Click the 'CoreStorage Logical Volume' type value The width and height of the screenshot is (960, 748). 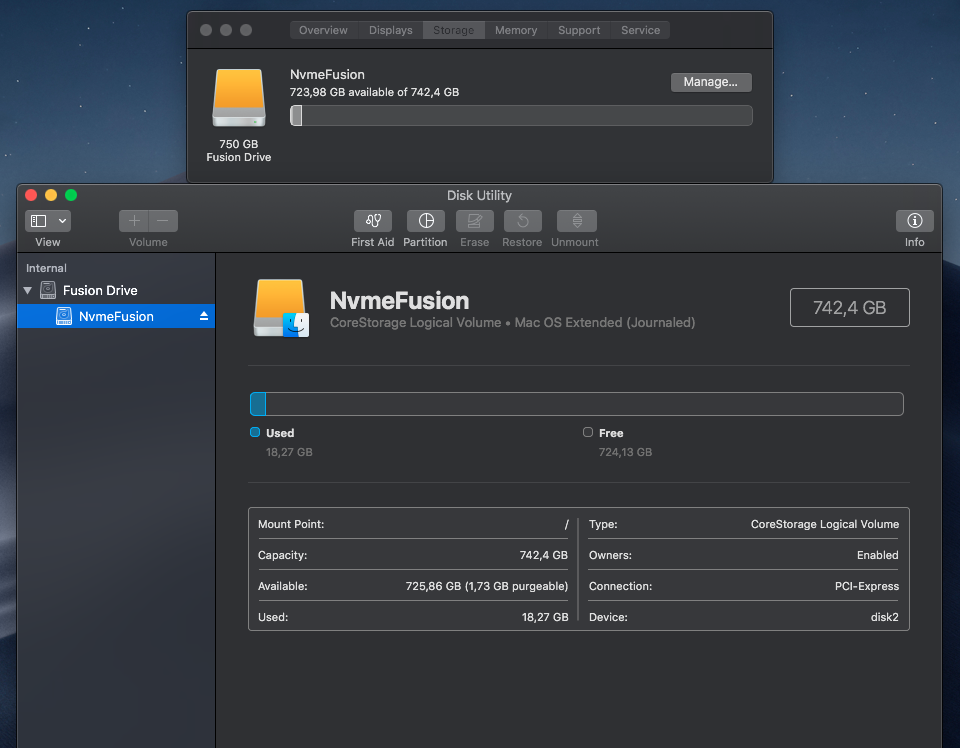825,524
